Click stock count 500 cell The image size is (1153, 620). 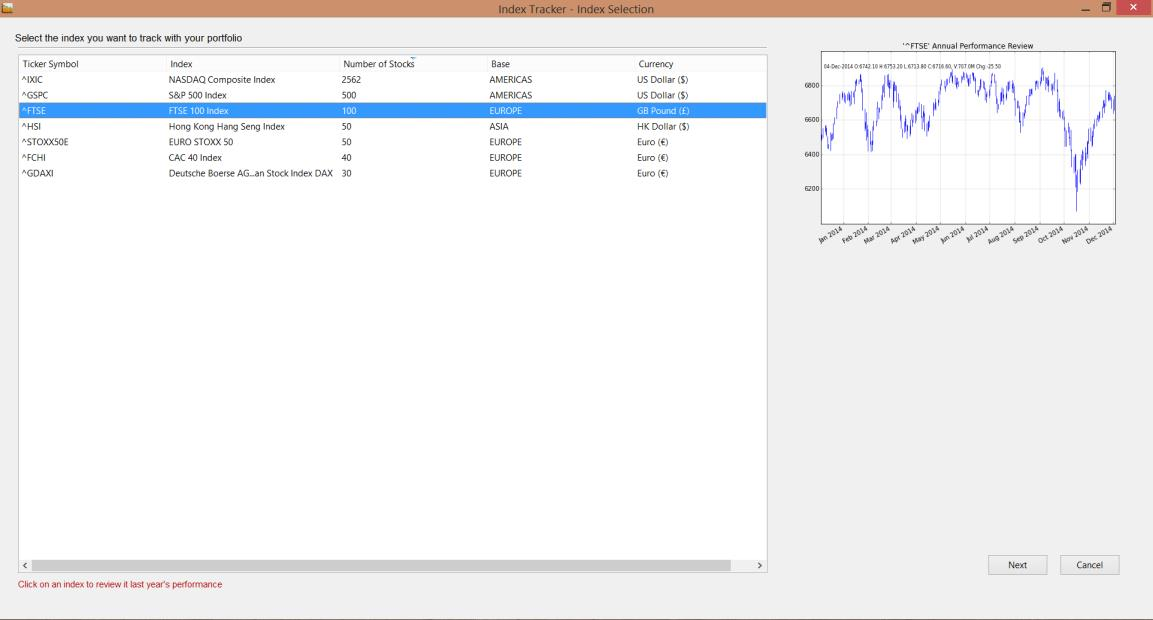click(x=349, y=95)
